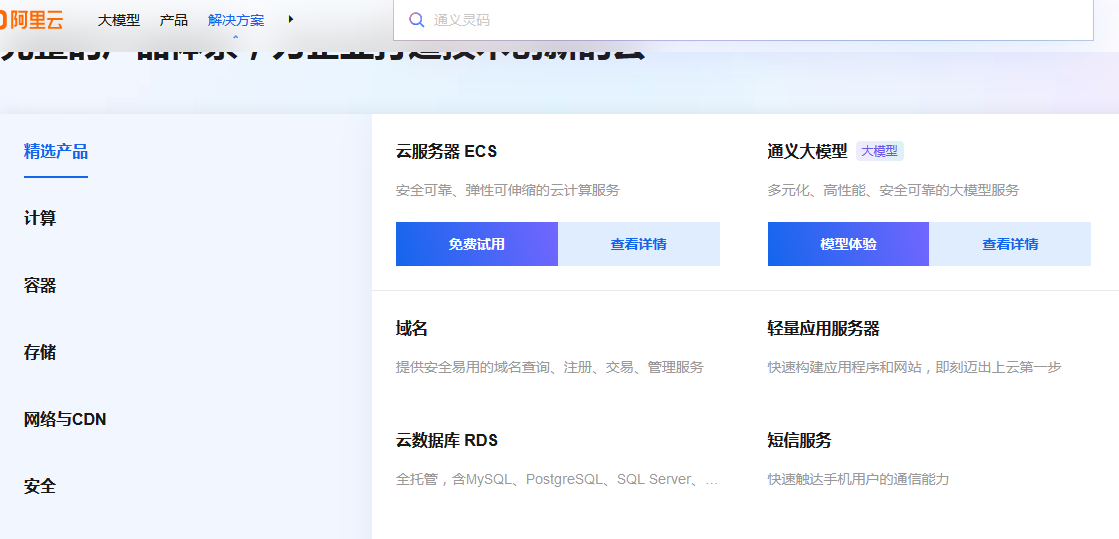This screenshot has height=539, width=1119.
Task: Click the Alibaba Cloud 阿里云 logo
Action: point(31,20)
